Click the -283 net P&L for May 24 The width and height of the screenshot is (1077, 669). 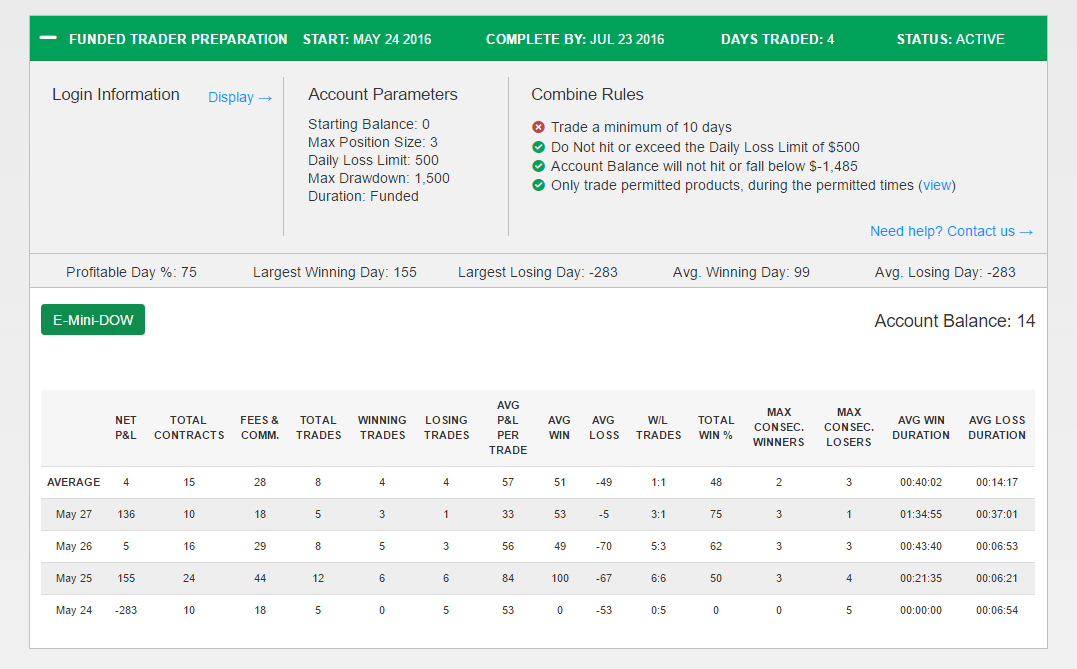(126, 611)
